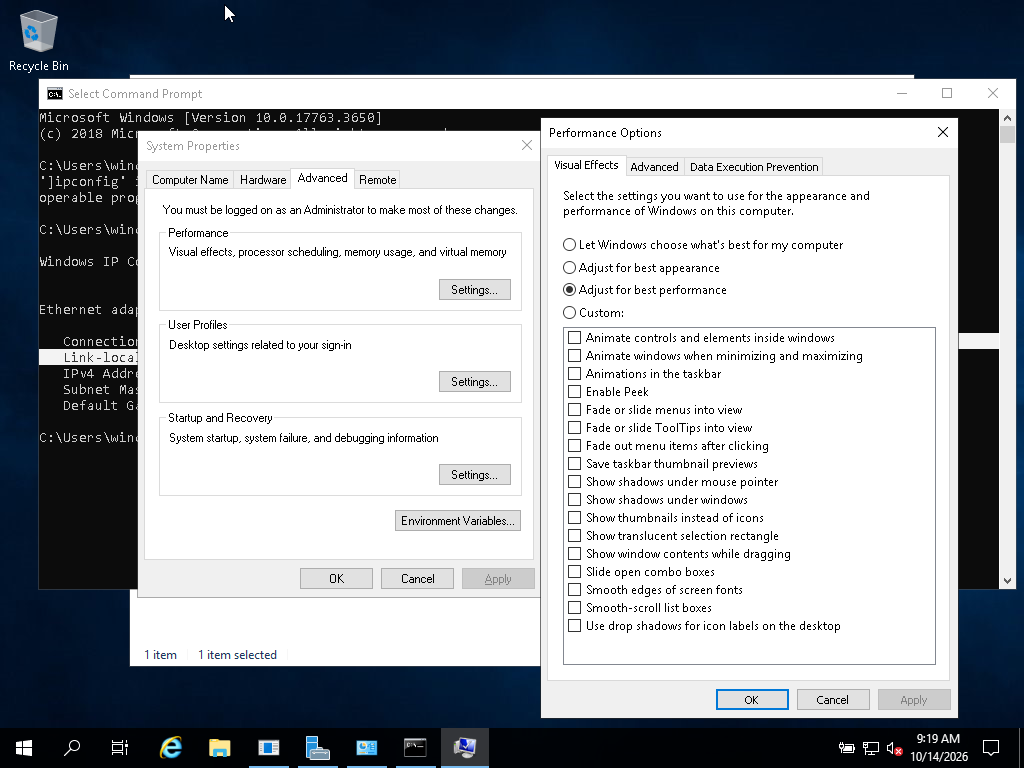Check Show window contents while dragging

click(x=575, y=554)
